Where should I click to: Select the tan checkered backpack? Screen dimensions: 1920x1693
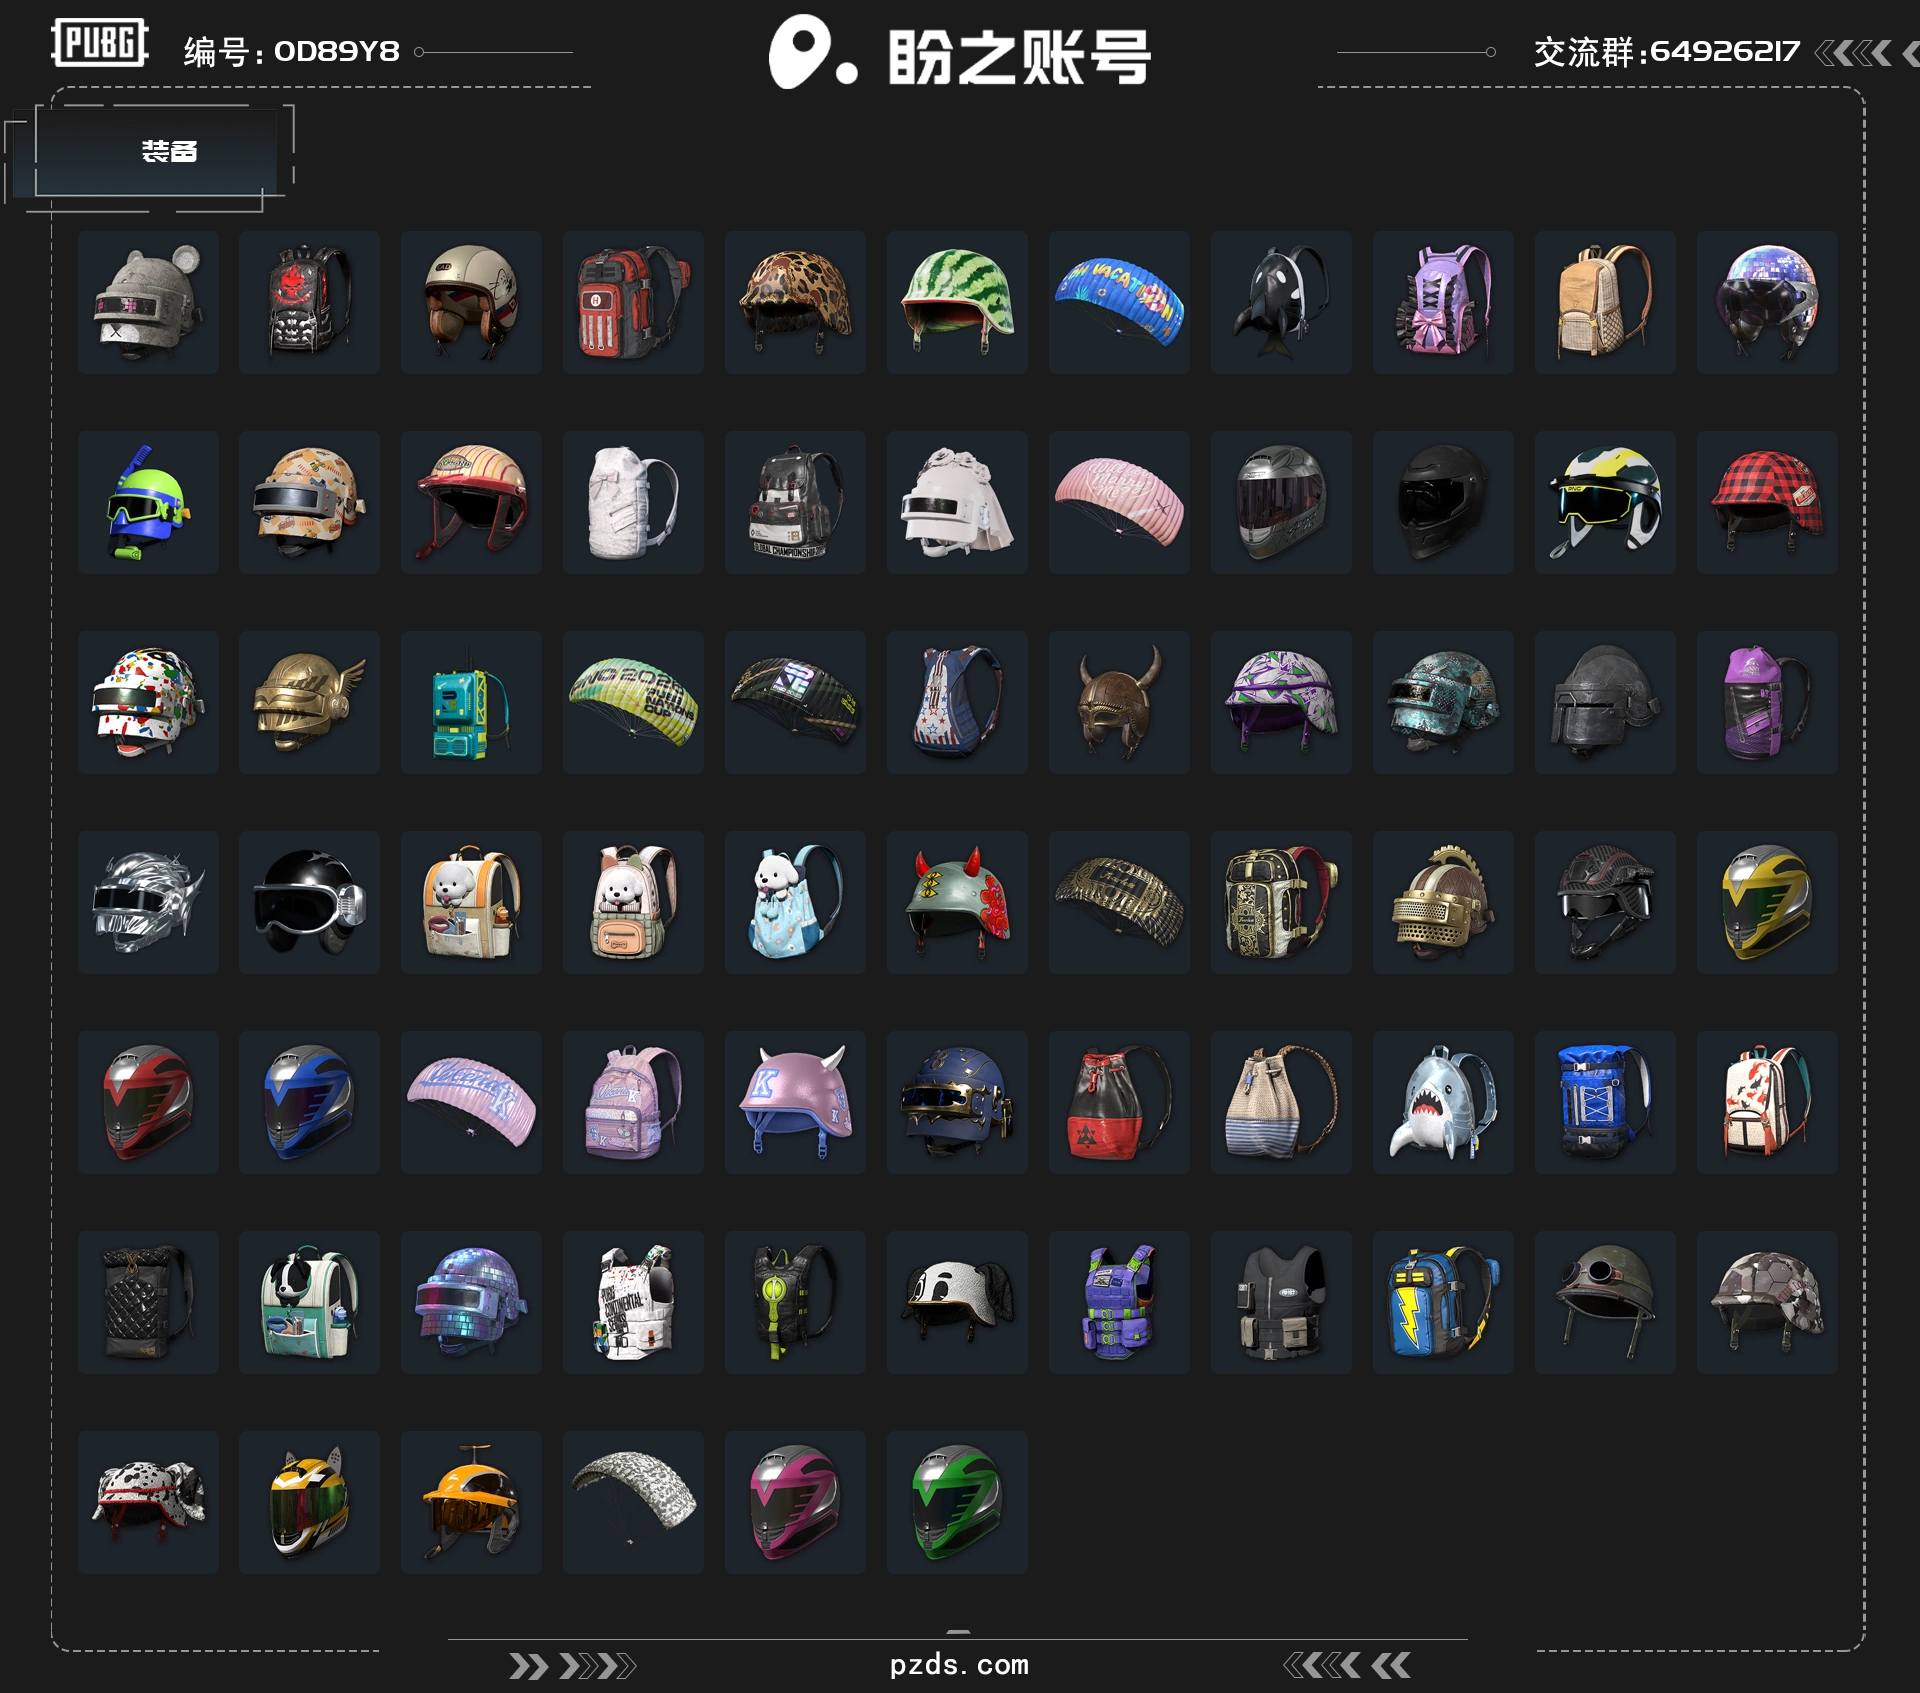[x=1605, y=302]
